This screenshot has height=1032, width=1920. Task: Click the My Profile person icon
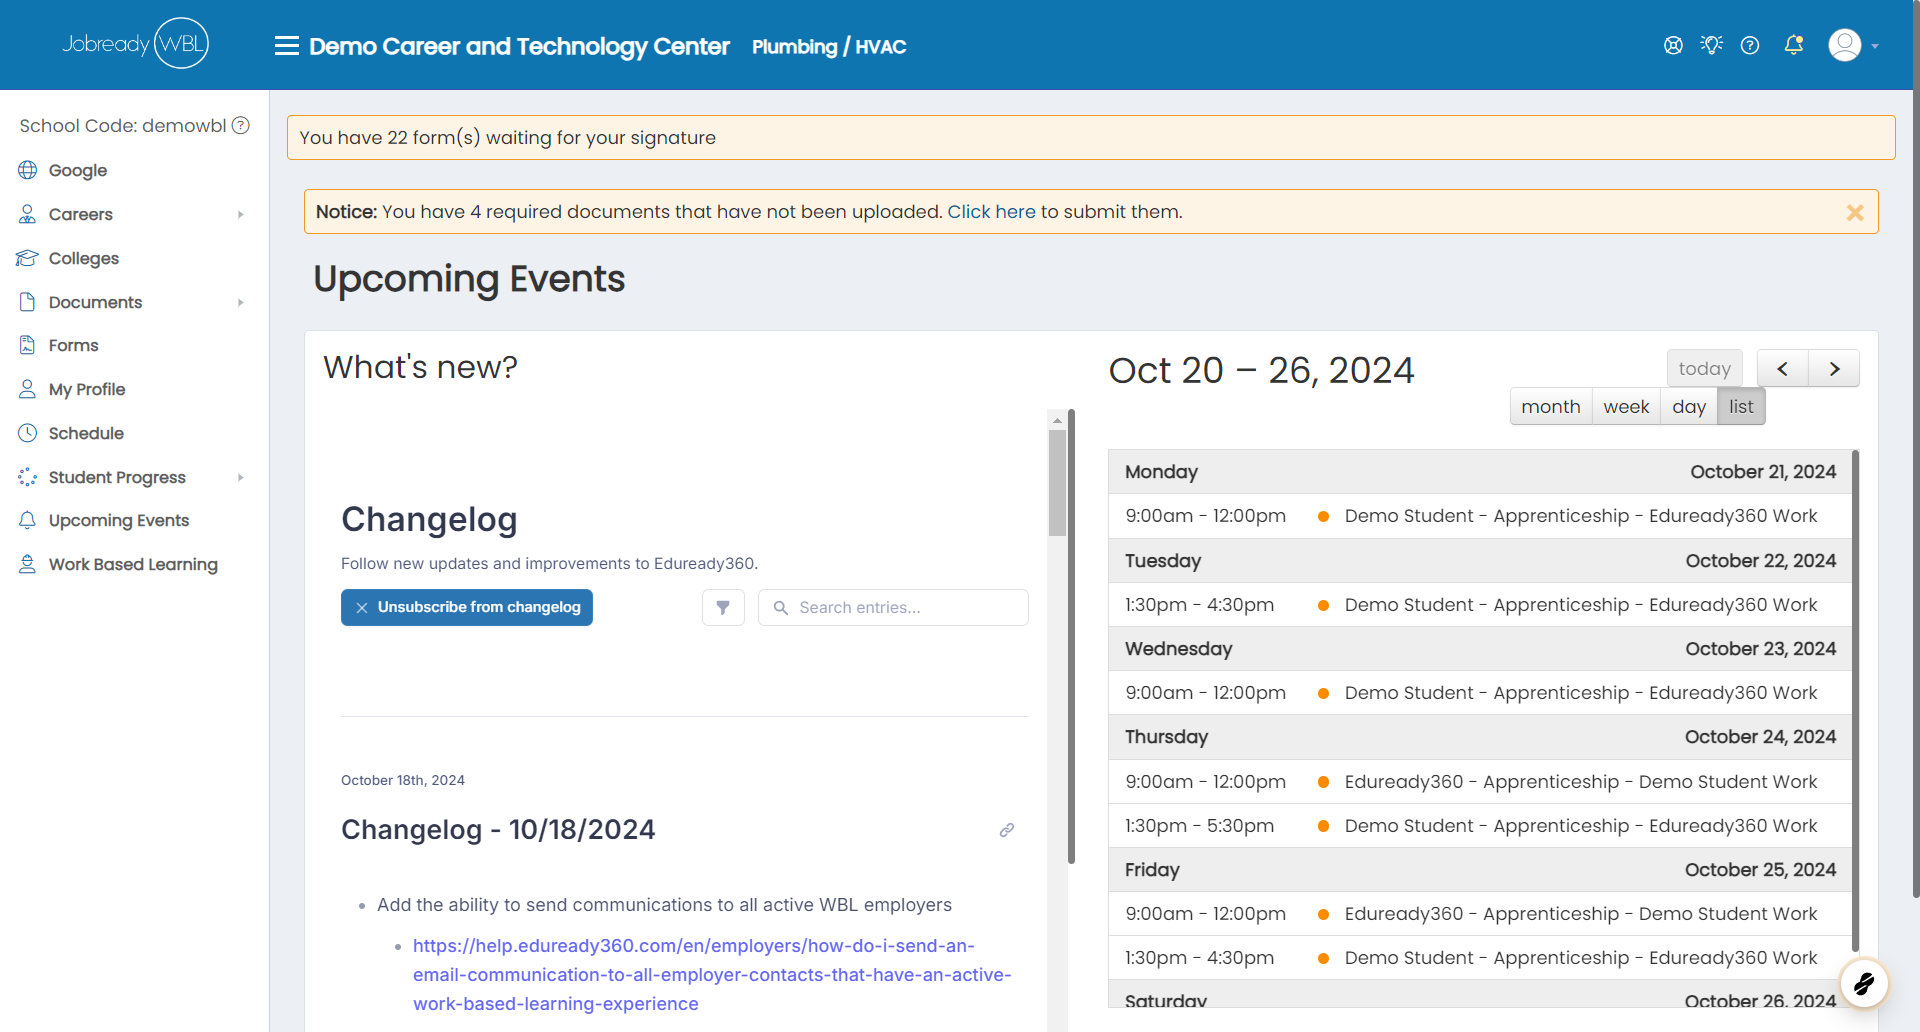coord(28,389)
